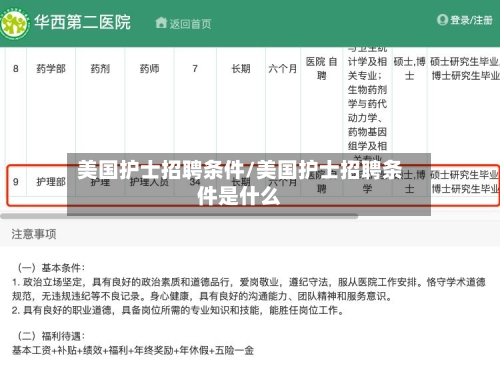This screenshot has height=370, width=500.
Task: Click the 六个月 cell in row 8
Action: pos(283,69)
